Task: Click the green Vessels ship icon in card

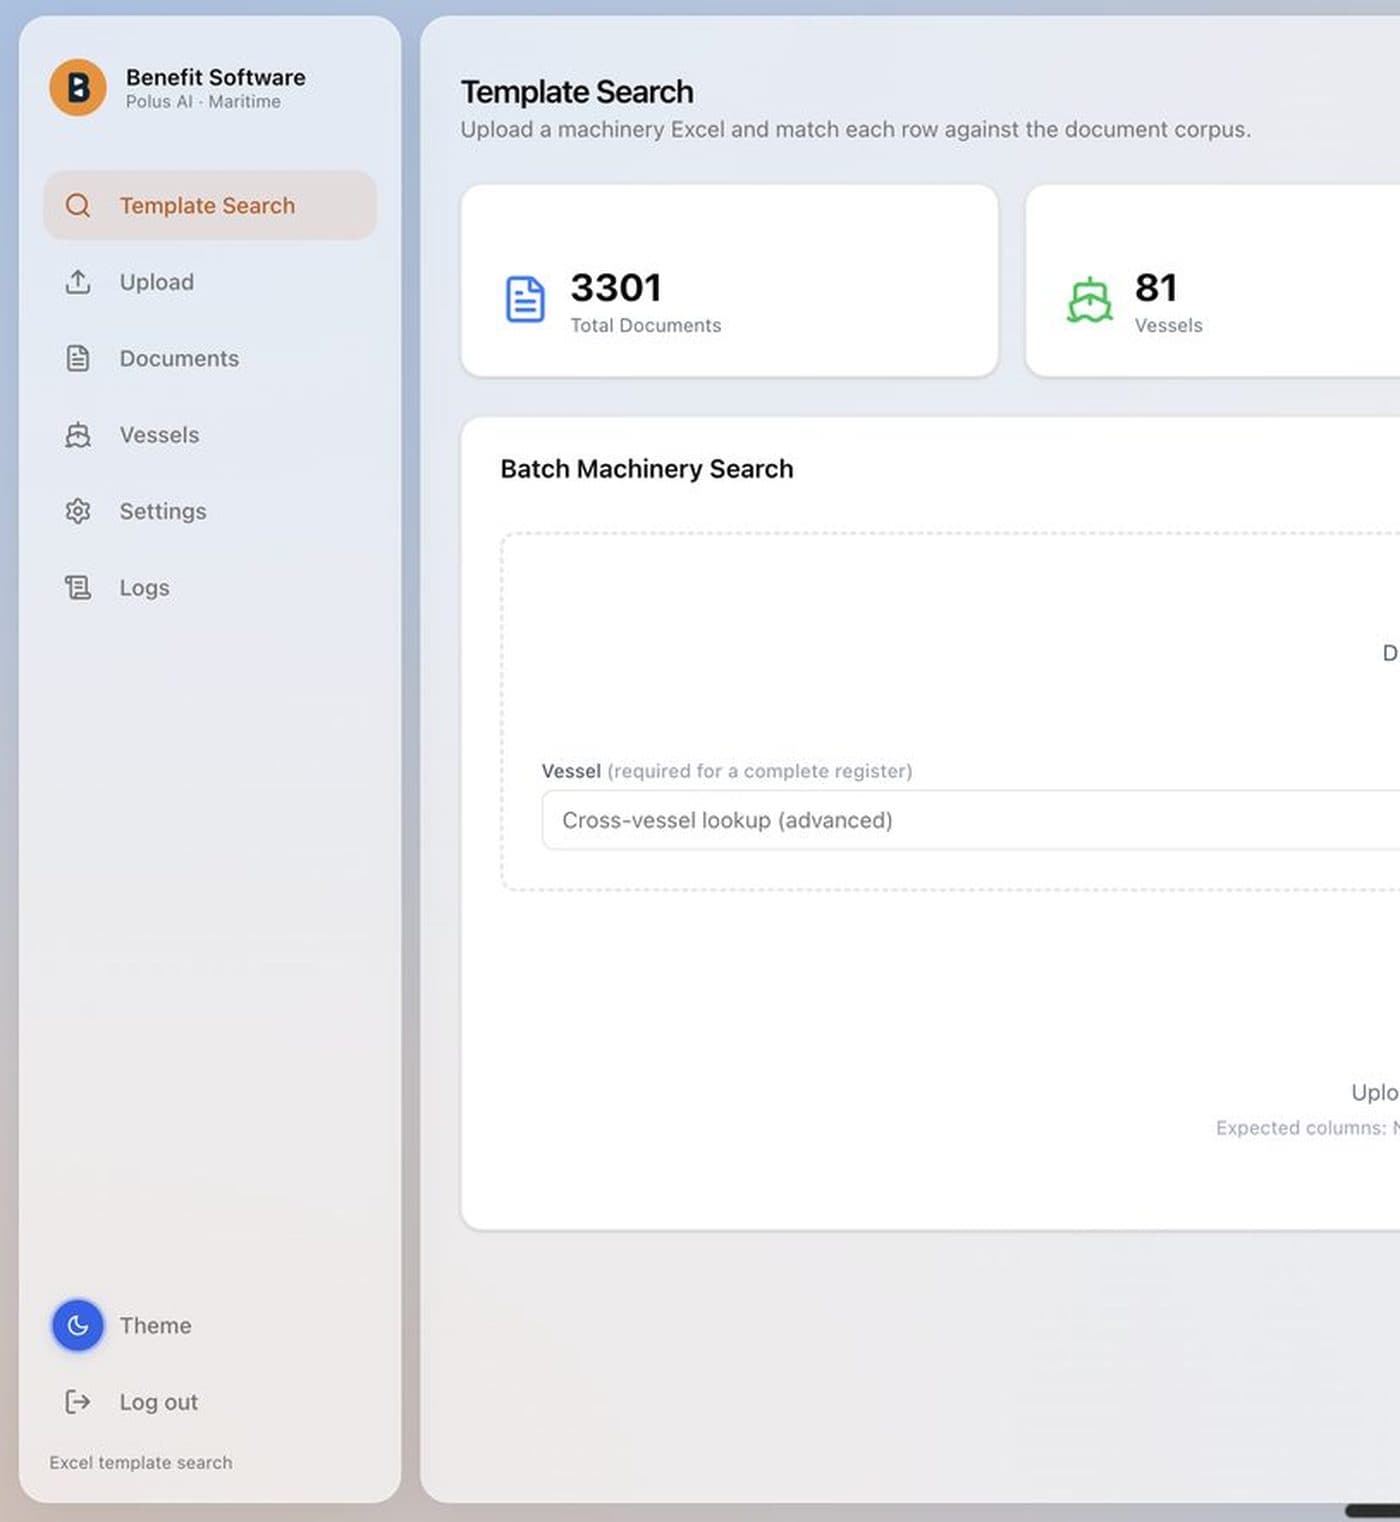Action: pyautogui.click(x=1090, y=299)
